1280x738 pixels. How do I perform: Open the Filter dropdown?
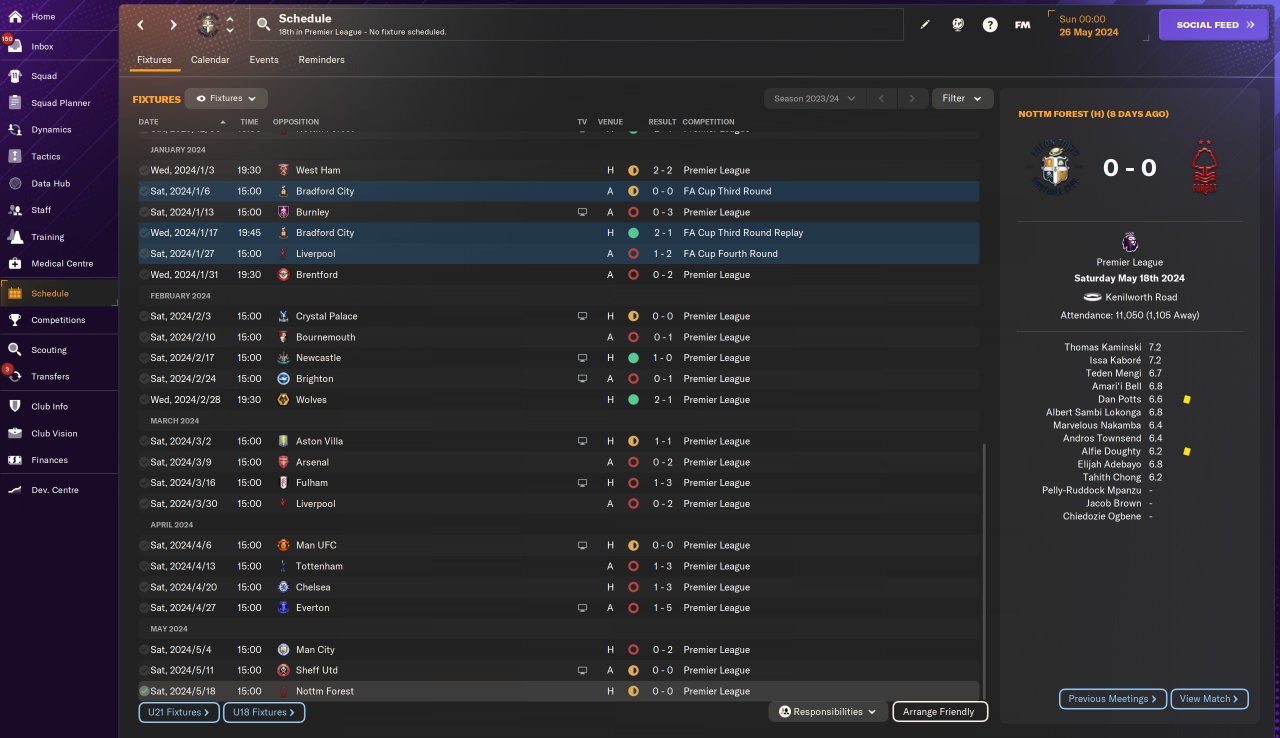963,98
